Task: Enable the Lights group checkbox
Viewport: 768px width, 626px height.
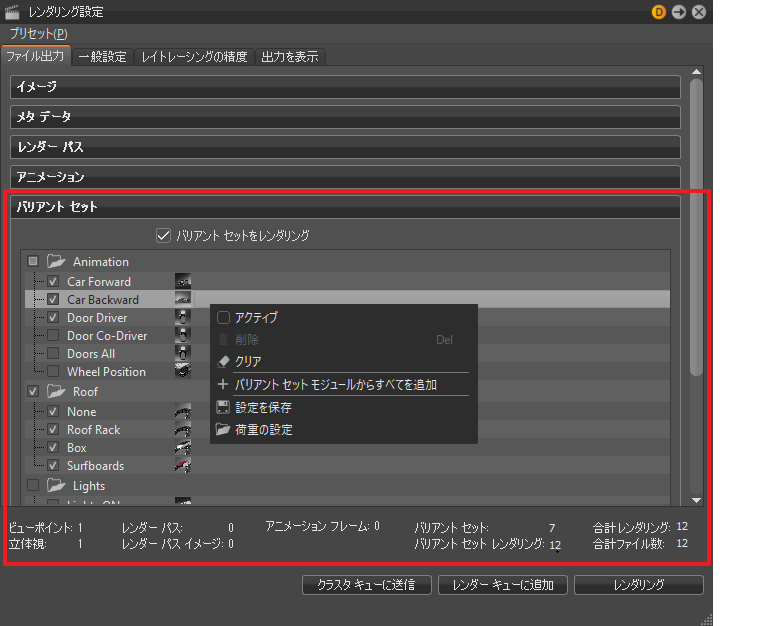Action: [x=33, y=485]
